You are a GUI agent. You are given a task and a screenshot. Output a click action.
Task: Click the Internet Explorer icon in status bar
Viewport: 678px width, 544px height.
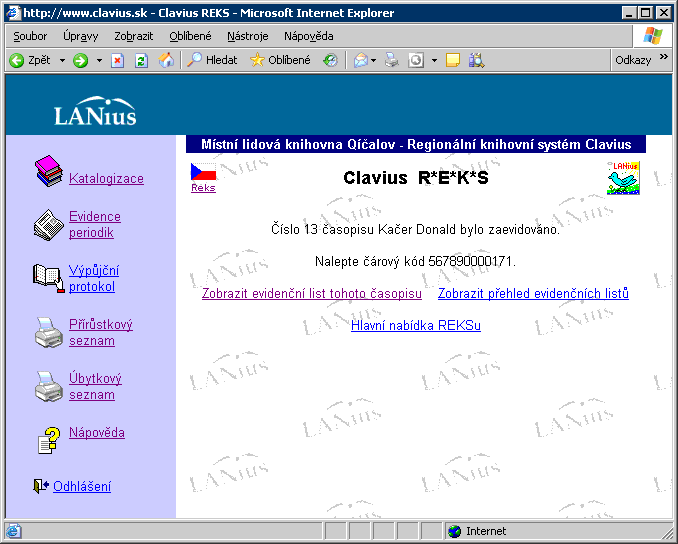(13, 531)
